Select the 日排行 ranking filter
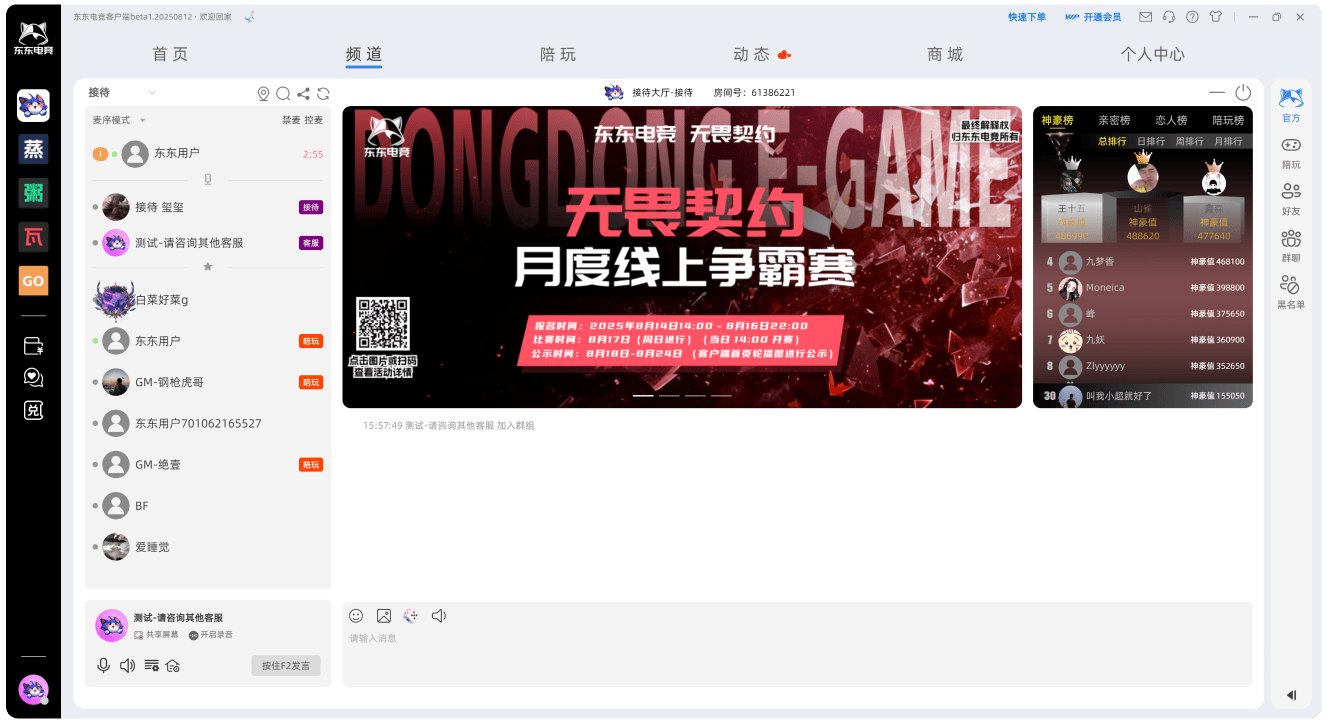The width and height of the screenshot is (1327, 727). (1151, 141)
